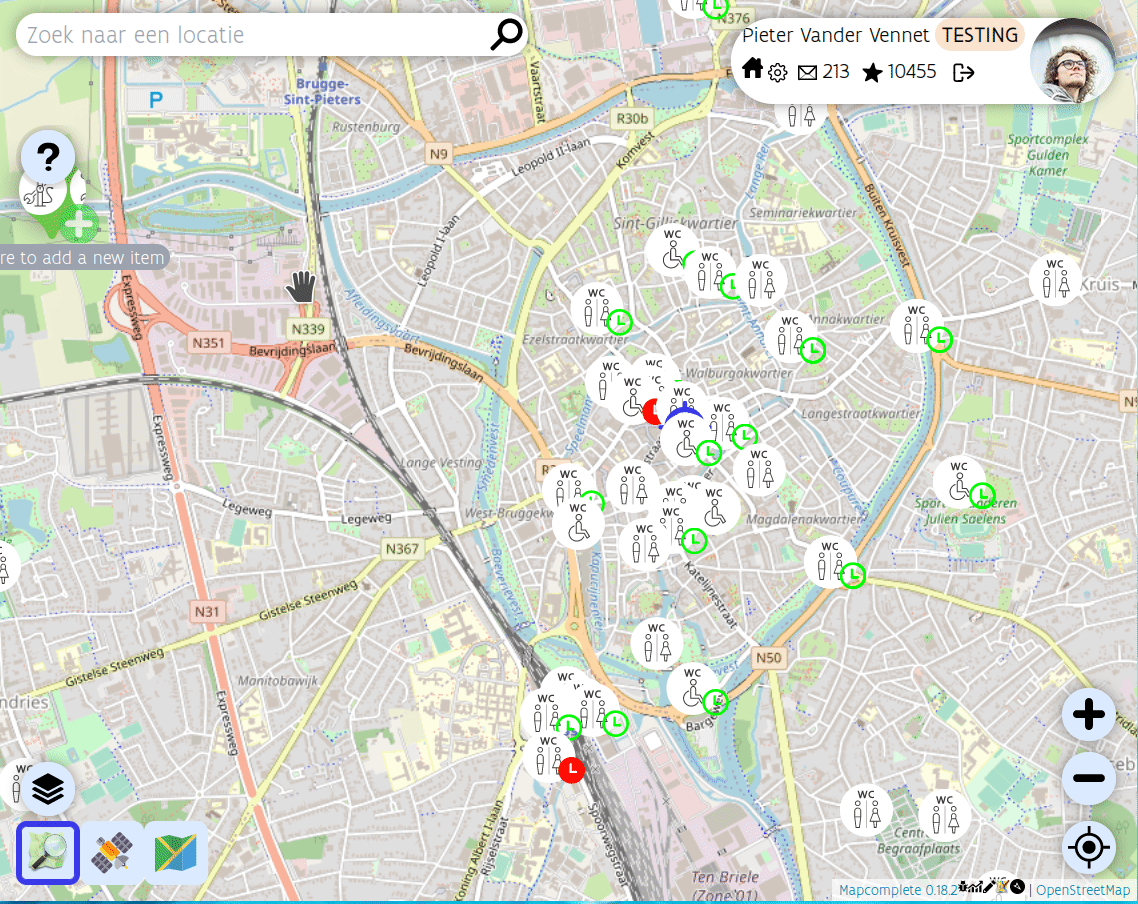The height and width of the screenshot is (904, 1138).
Task: Zoom out with the minus button
Action: (x=1088, y=778)
